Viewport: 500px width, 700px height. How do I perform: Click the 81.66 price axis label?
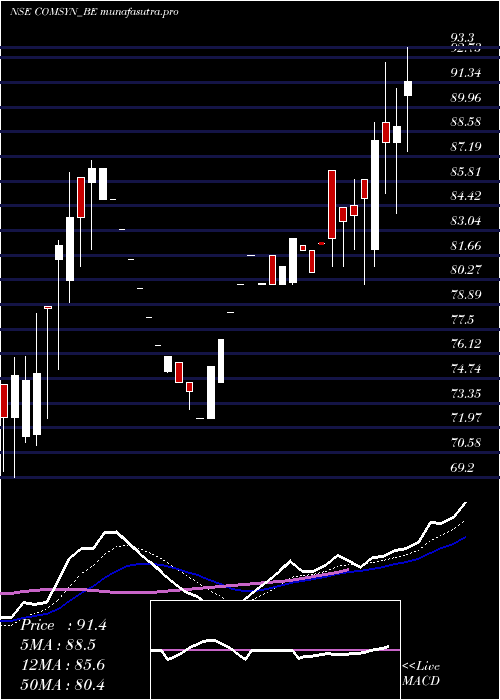(466, 246)
